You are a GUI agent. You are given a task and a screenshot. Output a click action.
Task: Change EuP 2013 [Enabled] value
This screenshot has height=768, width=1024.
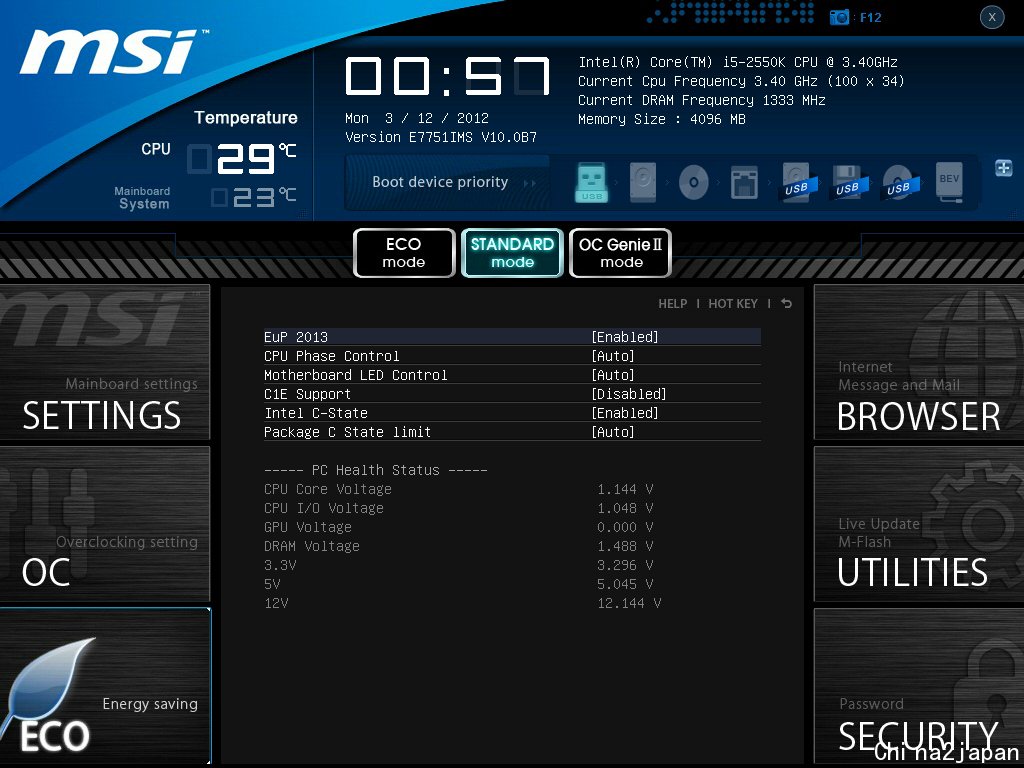[625, 337]
